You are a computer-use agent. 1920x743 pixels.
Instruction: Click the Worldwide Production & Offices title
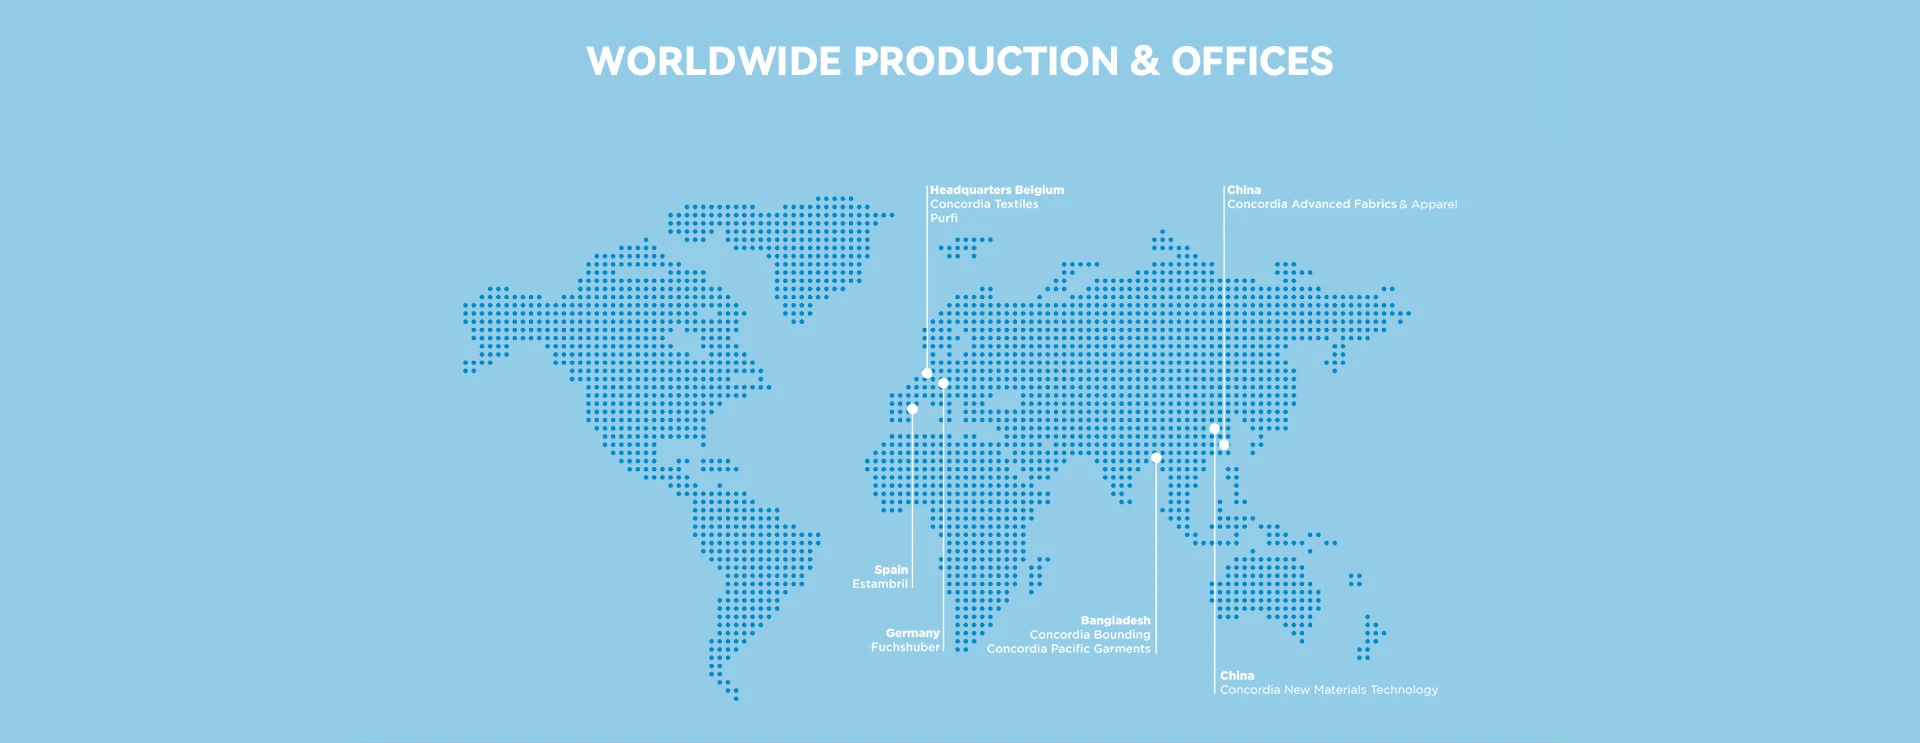[960, 61]
